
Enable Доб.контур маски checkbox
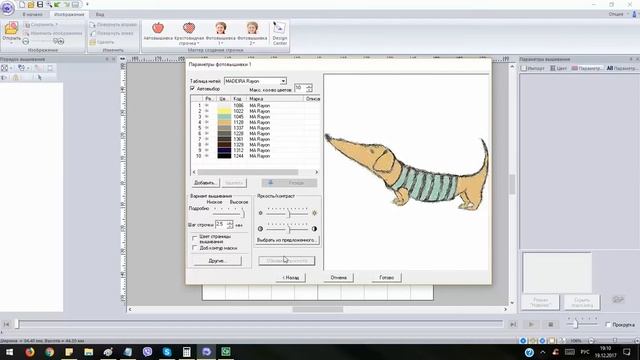195,248
